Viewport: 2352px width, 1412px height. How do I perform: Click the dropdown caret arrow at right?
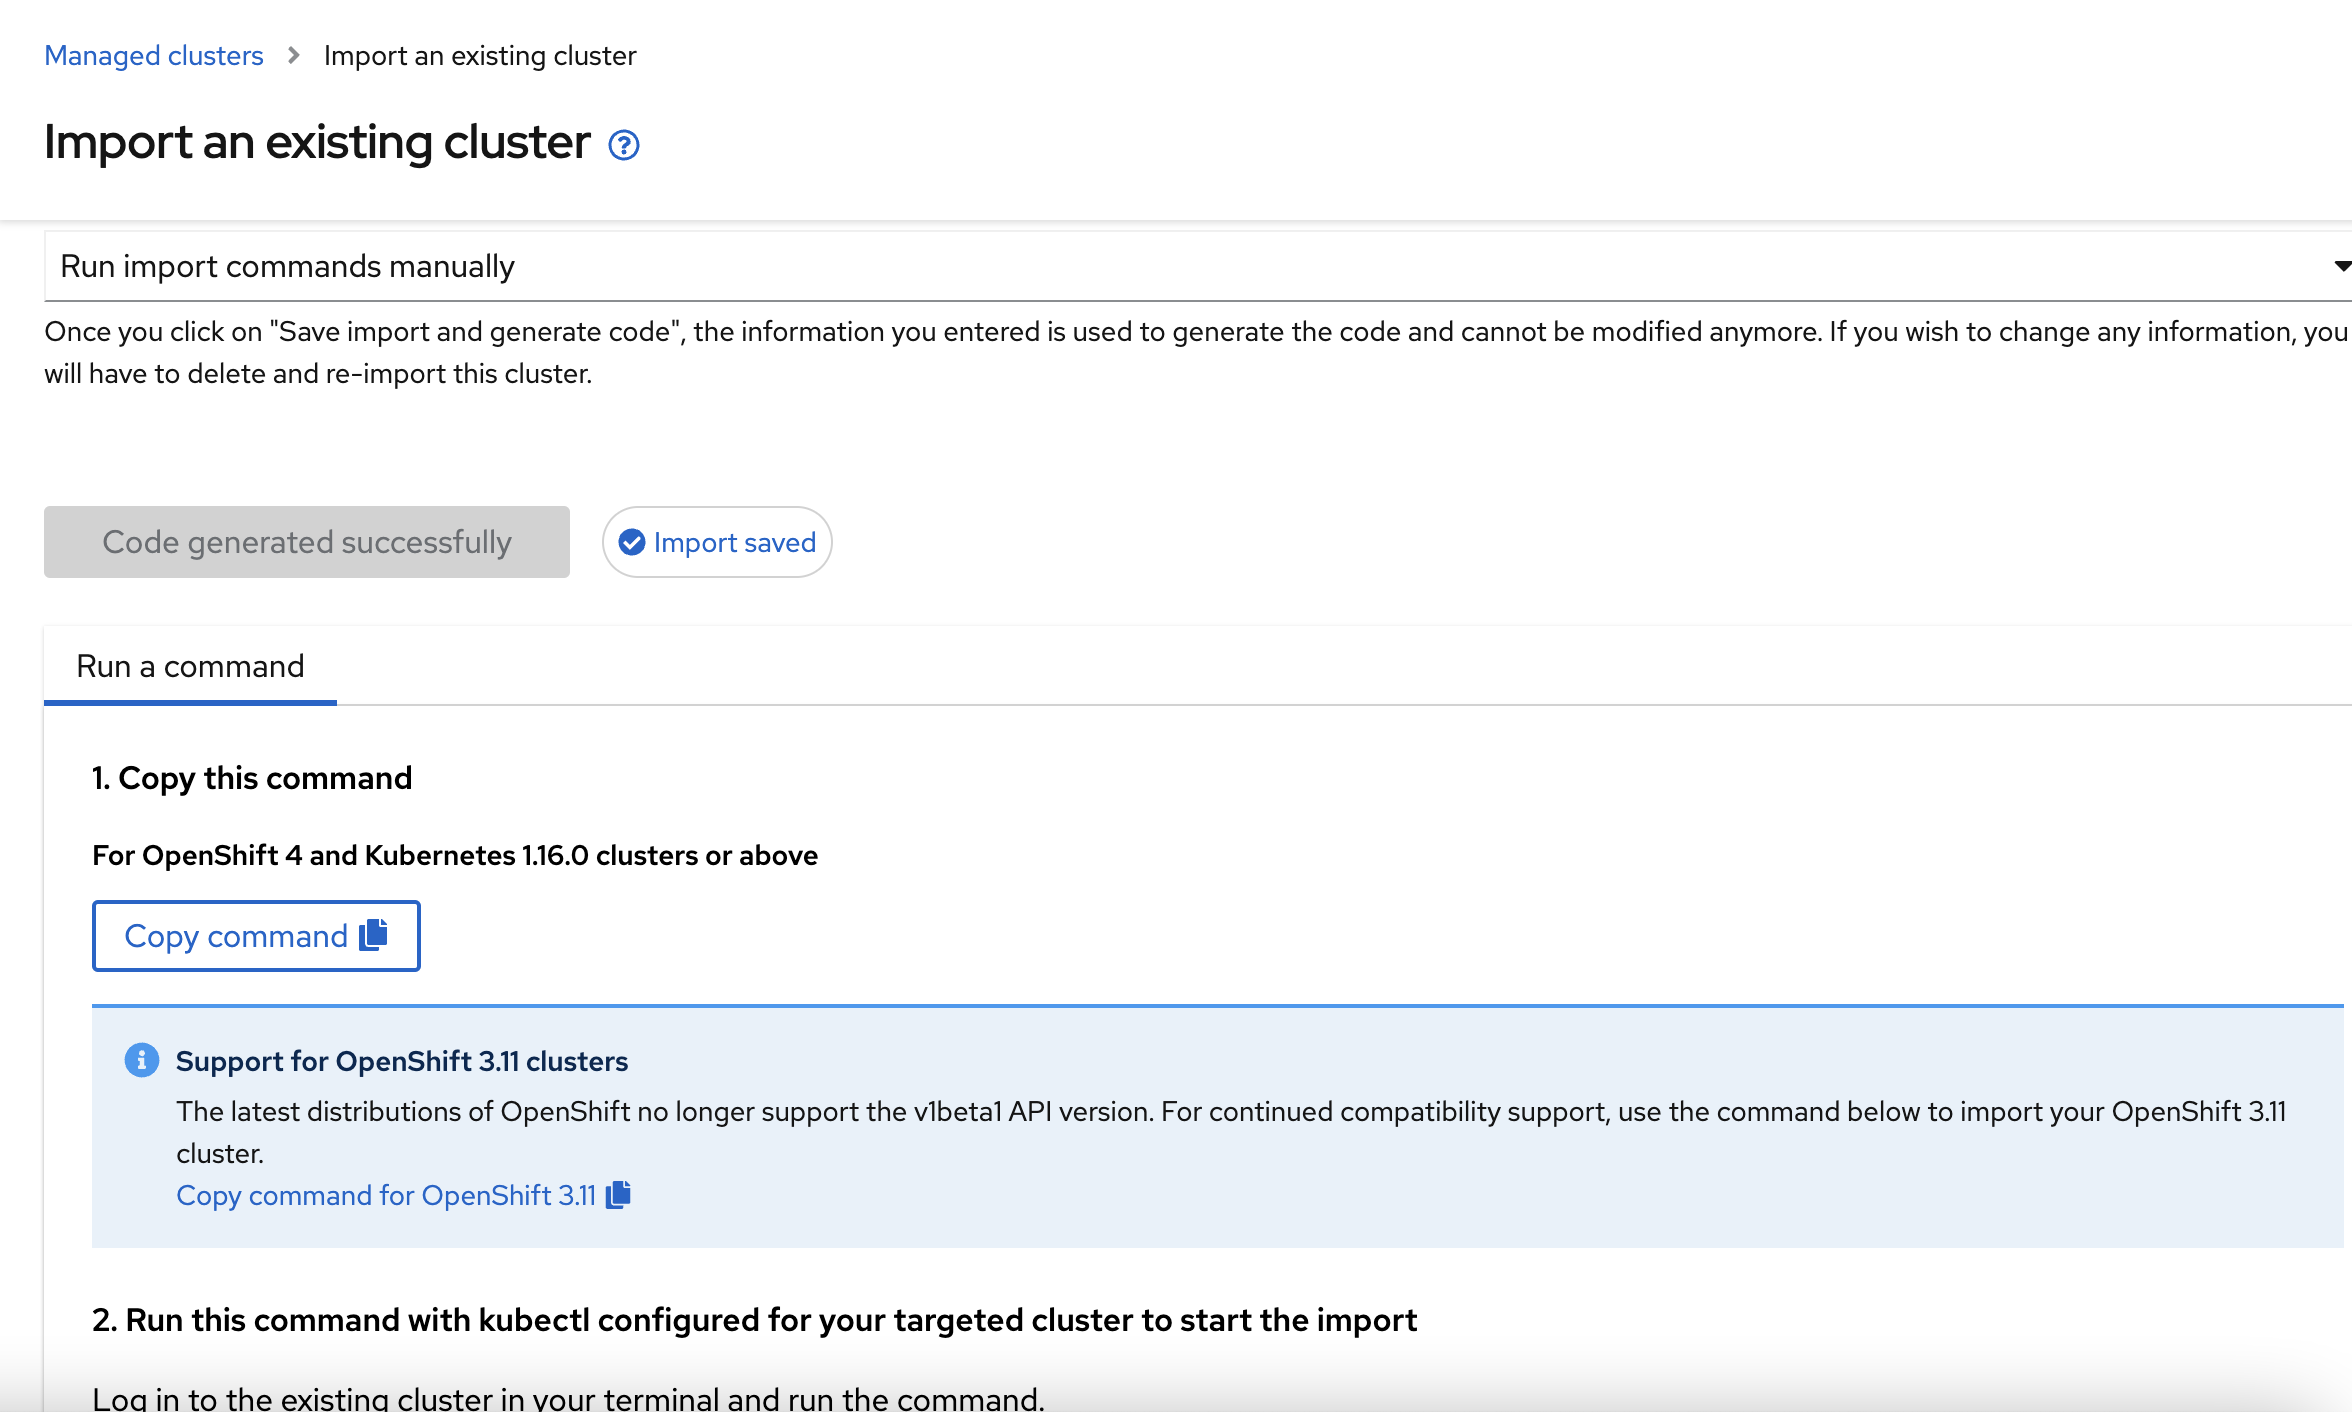[x=2341, y=266]
